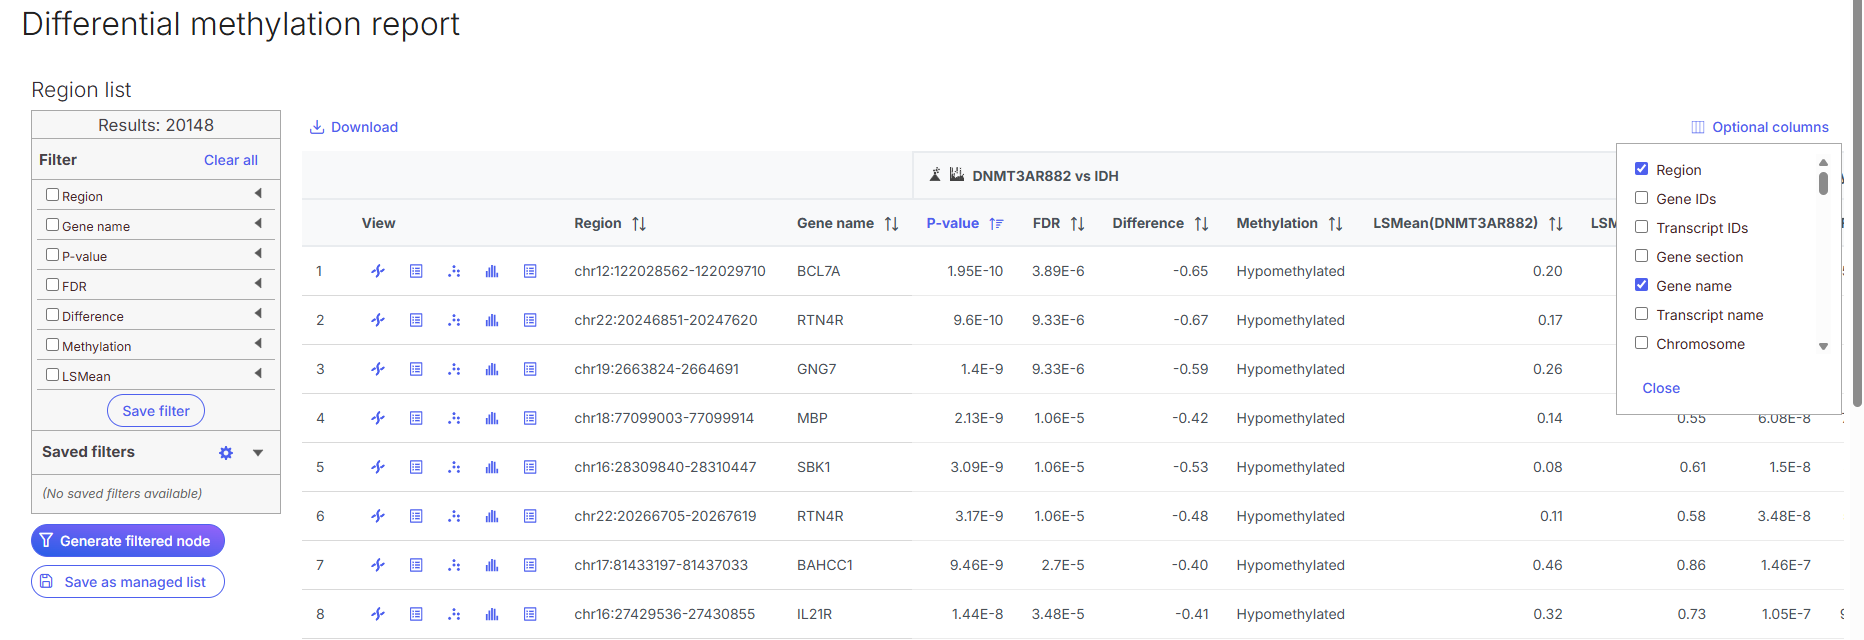Click the Download link

coord(354,127)
